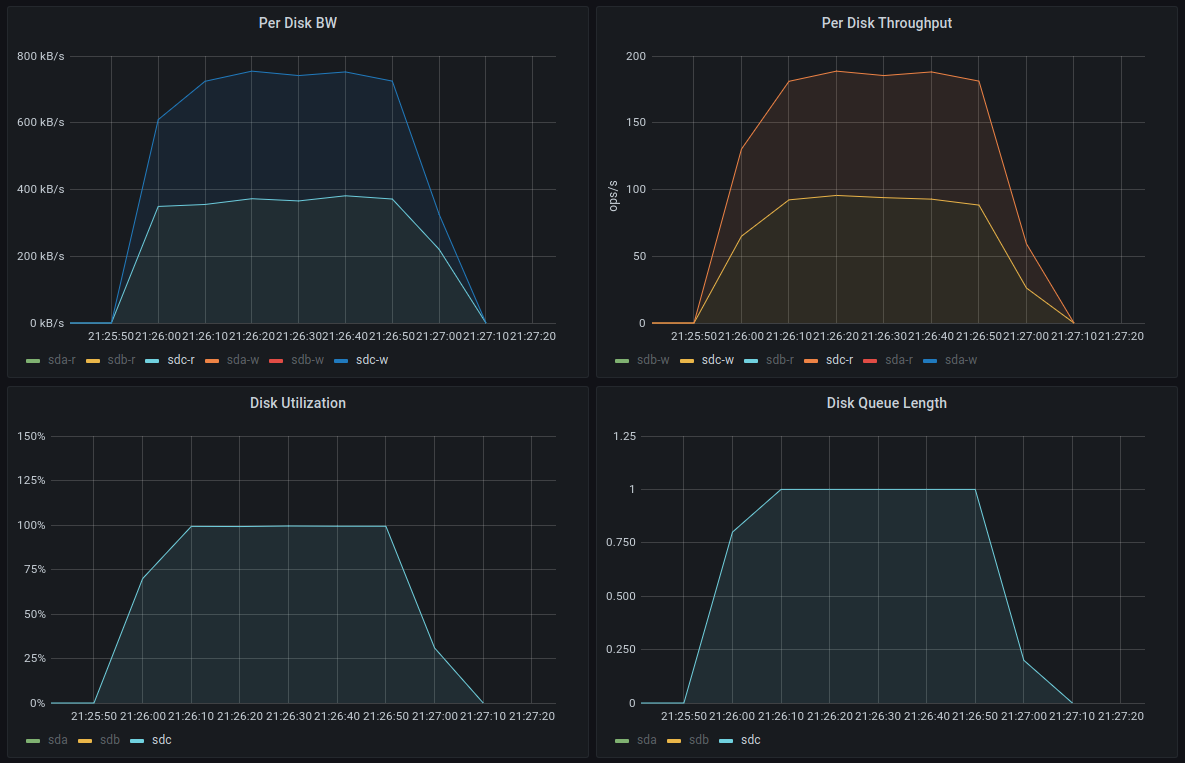The image size is (1185, 763).
Task: Toggle sdb series in Disk Queue Length legend
Action: pos(698,740)
